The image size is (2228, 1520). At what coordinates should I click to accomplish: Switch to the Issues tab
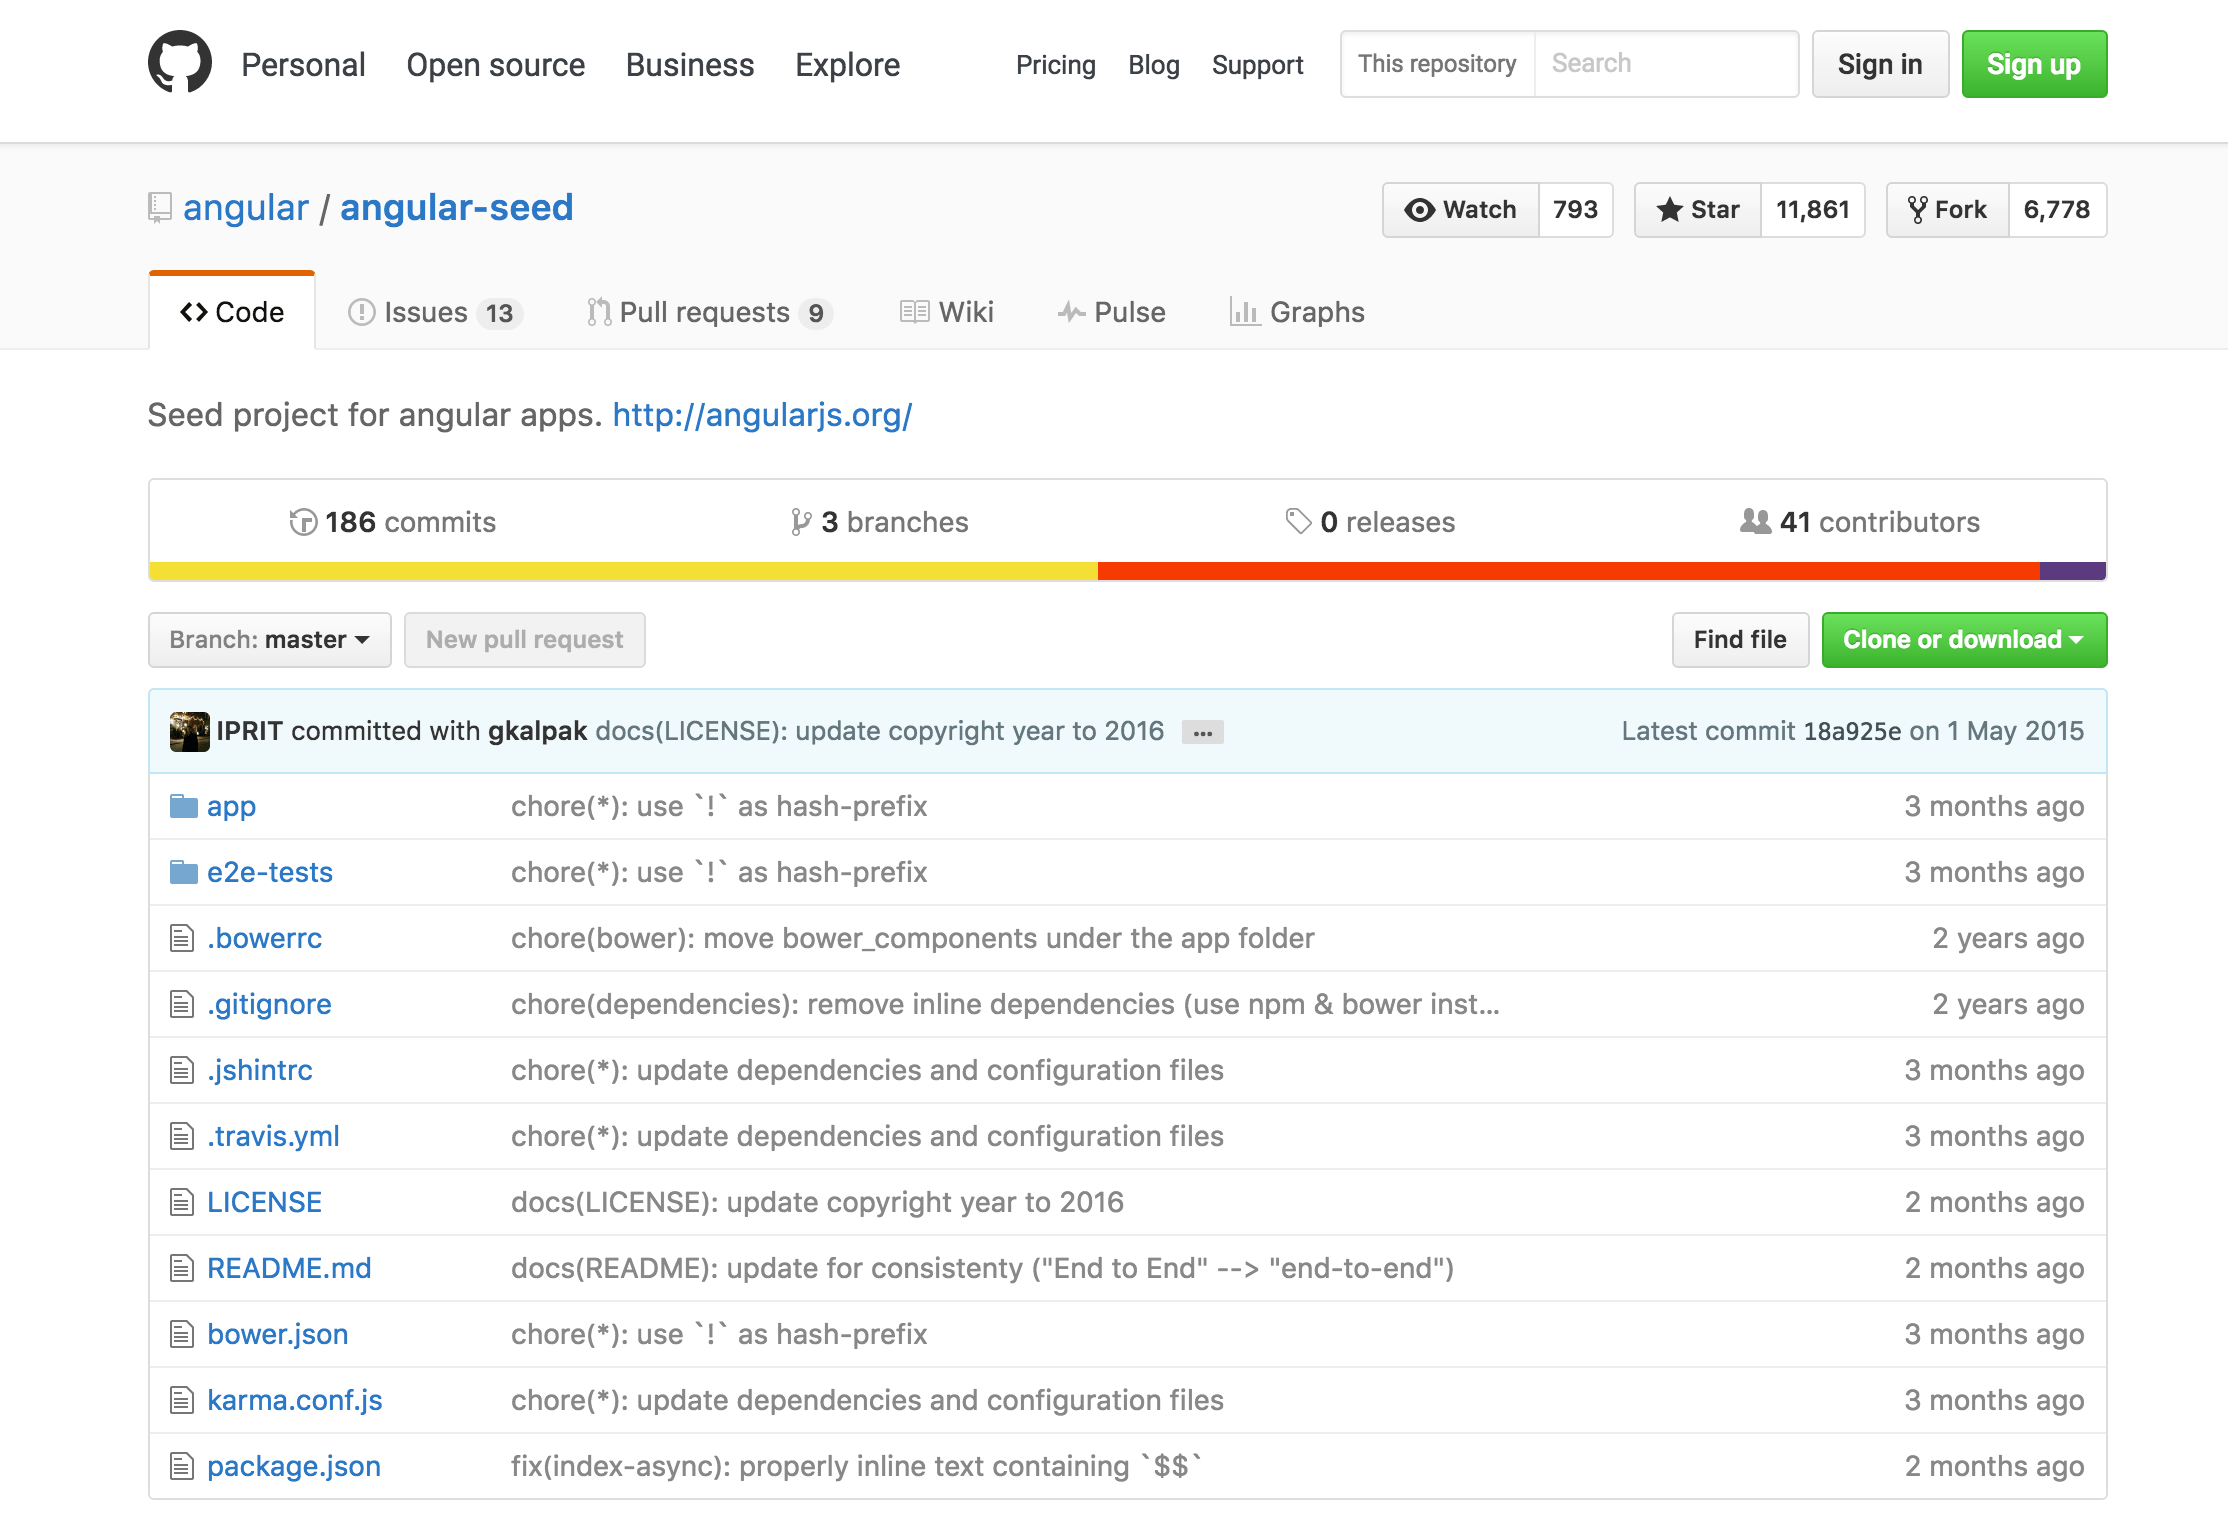pos(435,313)
